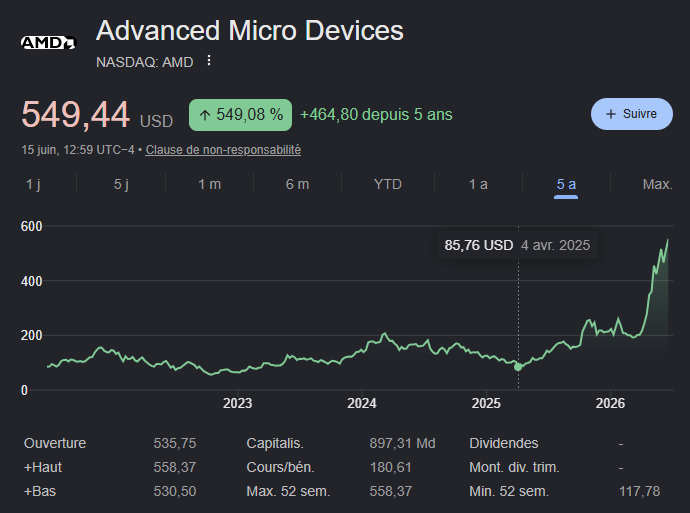The width and height of the screenshot is (690, 513).
Task: Click the Cours/bén. value 180,61
Action: click(391, 467)
